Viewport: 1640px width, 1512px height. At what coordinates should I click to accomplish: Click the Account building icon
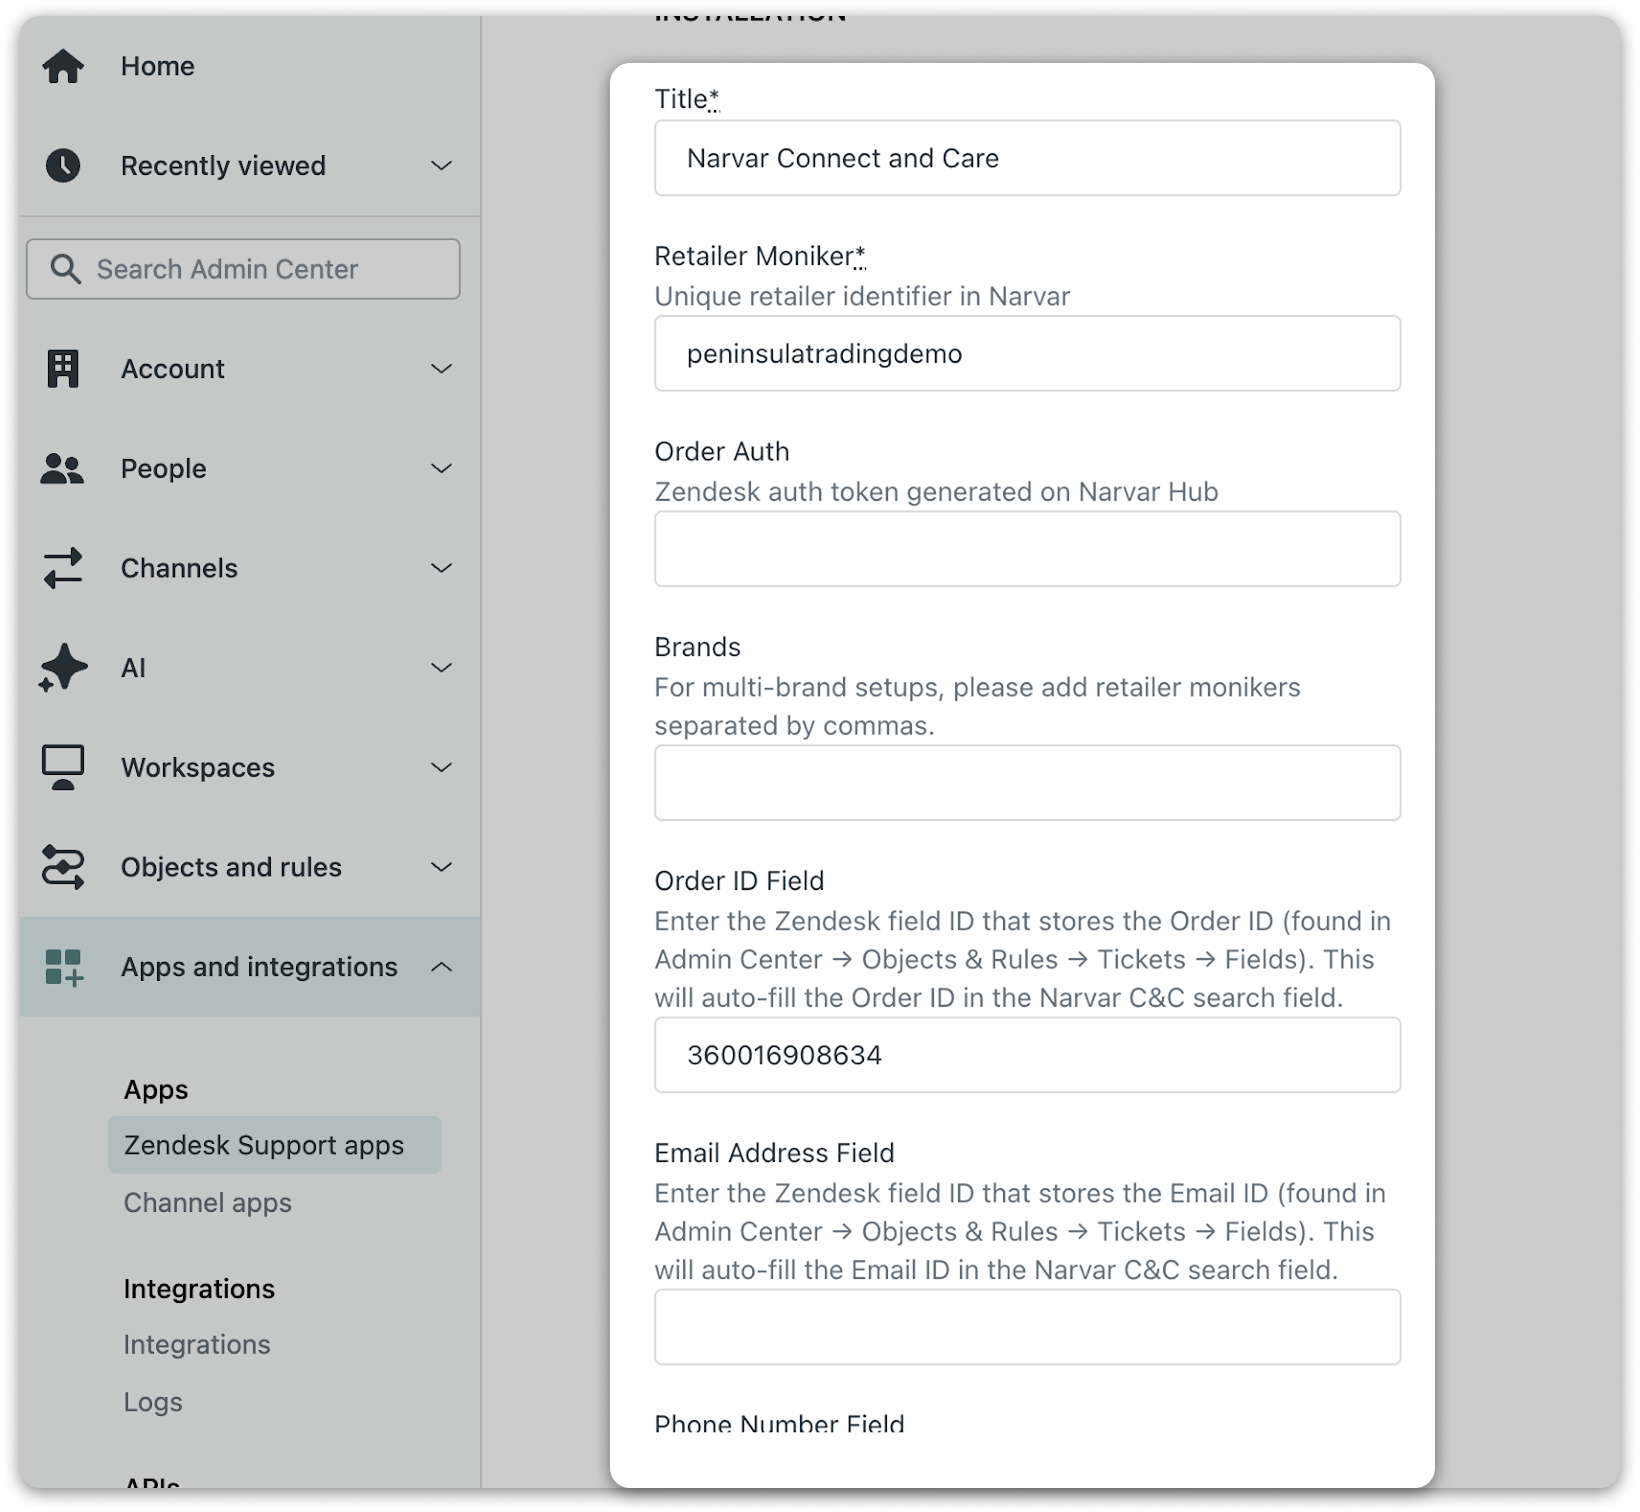point(63,369)
